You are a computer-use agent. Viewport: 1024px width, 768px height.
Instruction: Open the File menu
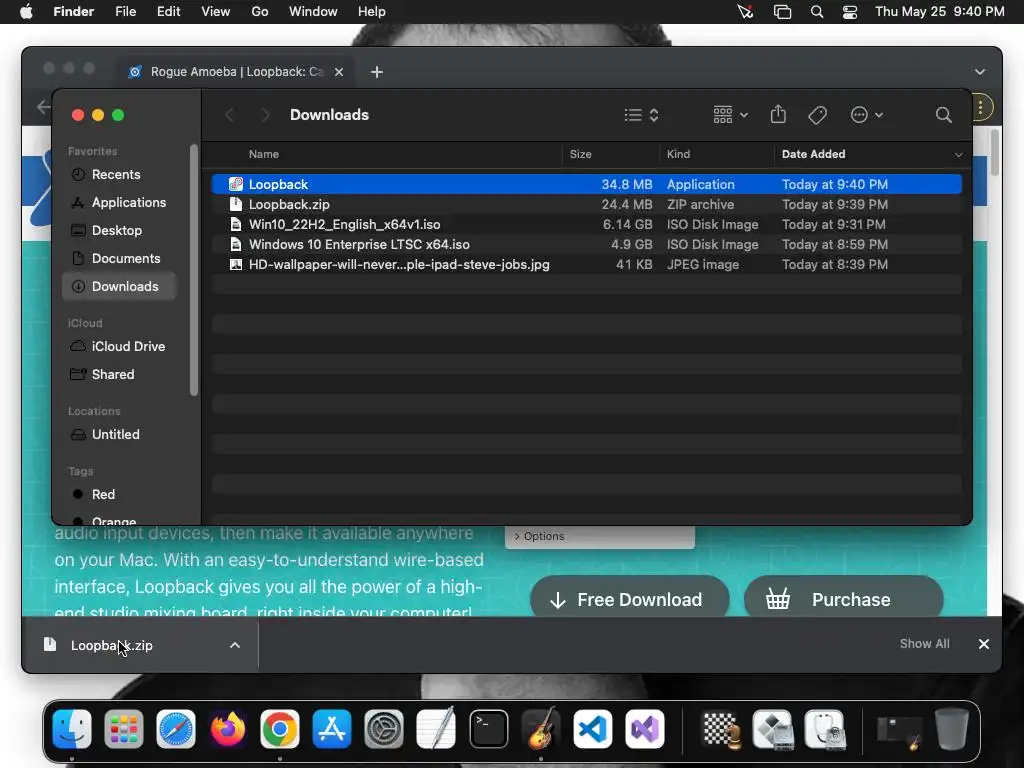(x=125, y=12)
